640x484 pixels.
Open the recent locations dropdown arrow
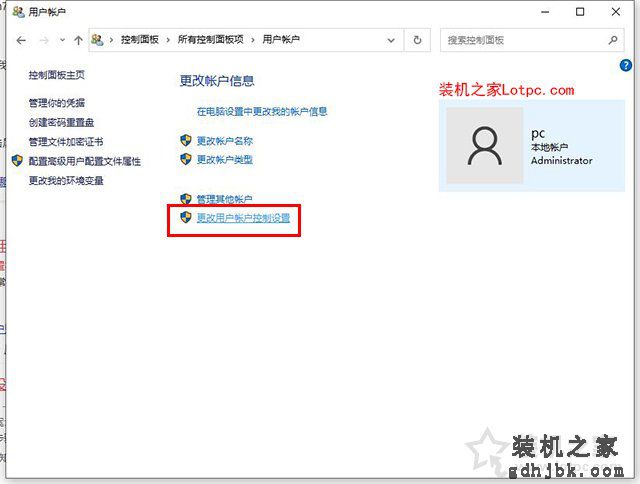pos(62,40)
